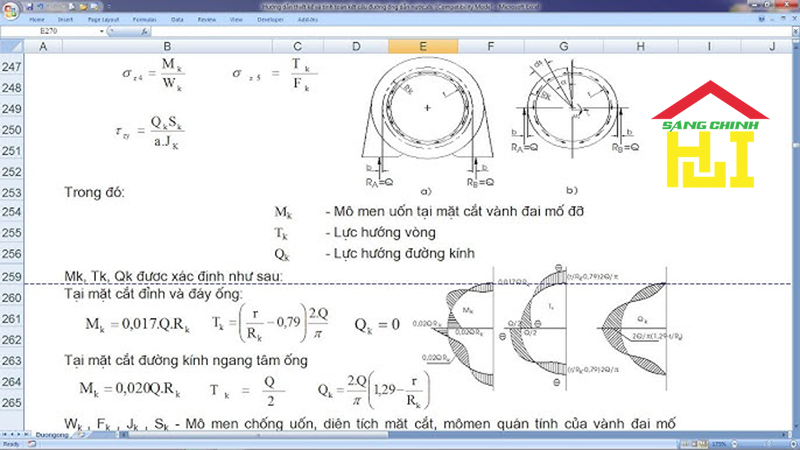Select column E header
This screenshot has height=450, width=800.
tap(422, 47)
